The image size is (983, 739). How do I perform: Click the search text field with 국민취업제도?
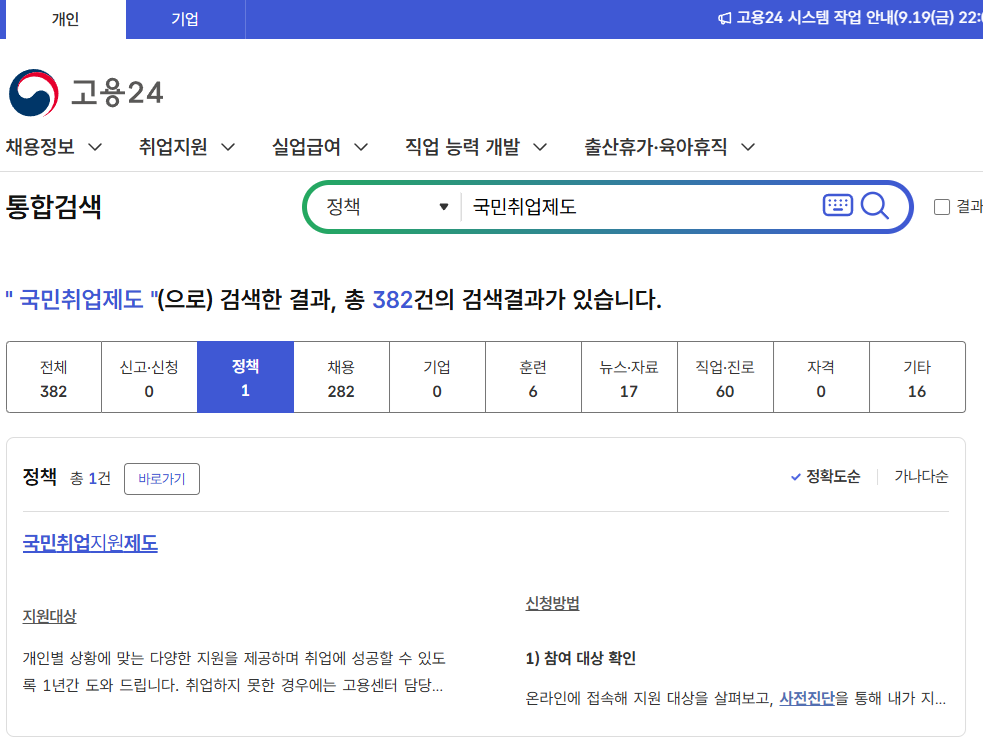[639, 207]
